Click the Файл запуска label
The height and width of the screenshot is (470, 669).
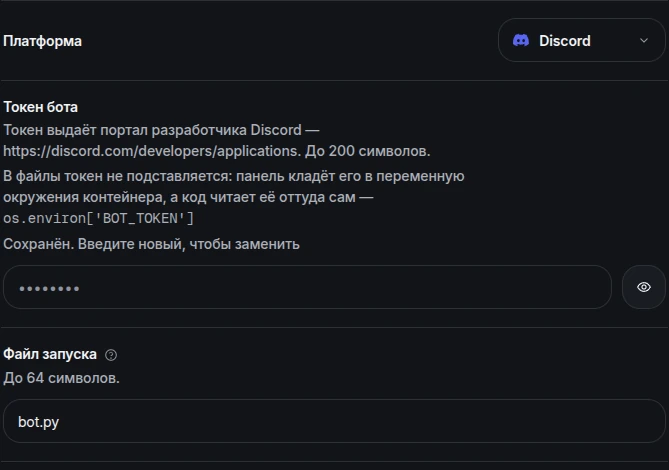click(50, 354)
